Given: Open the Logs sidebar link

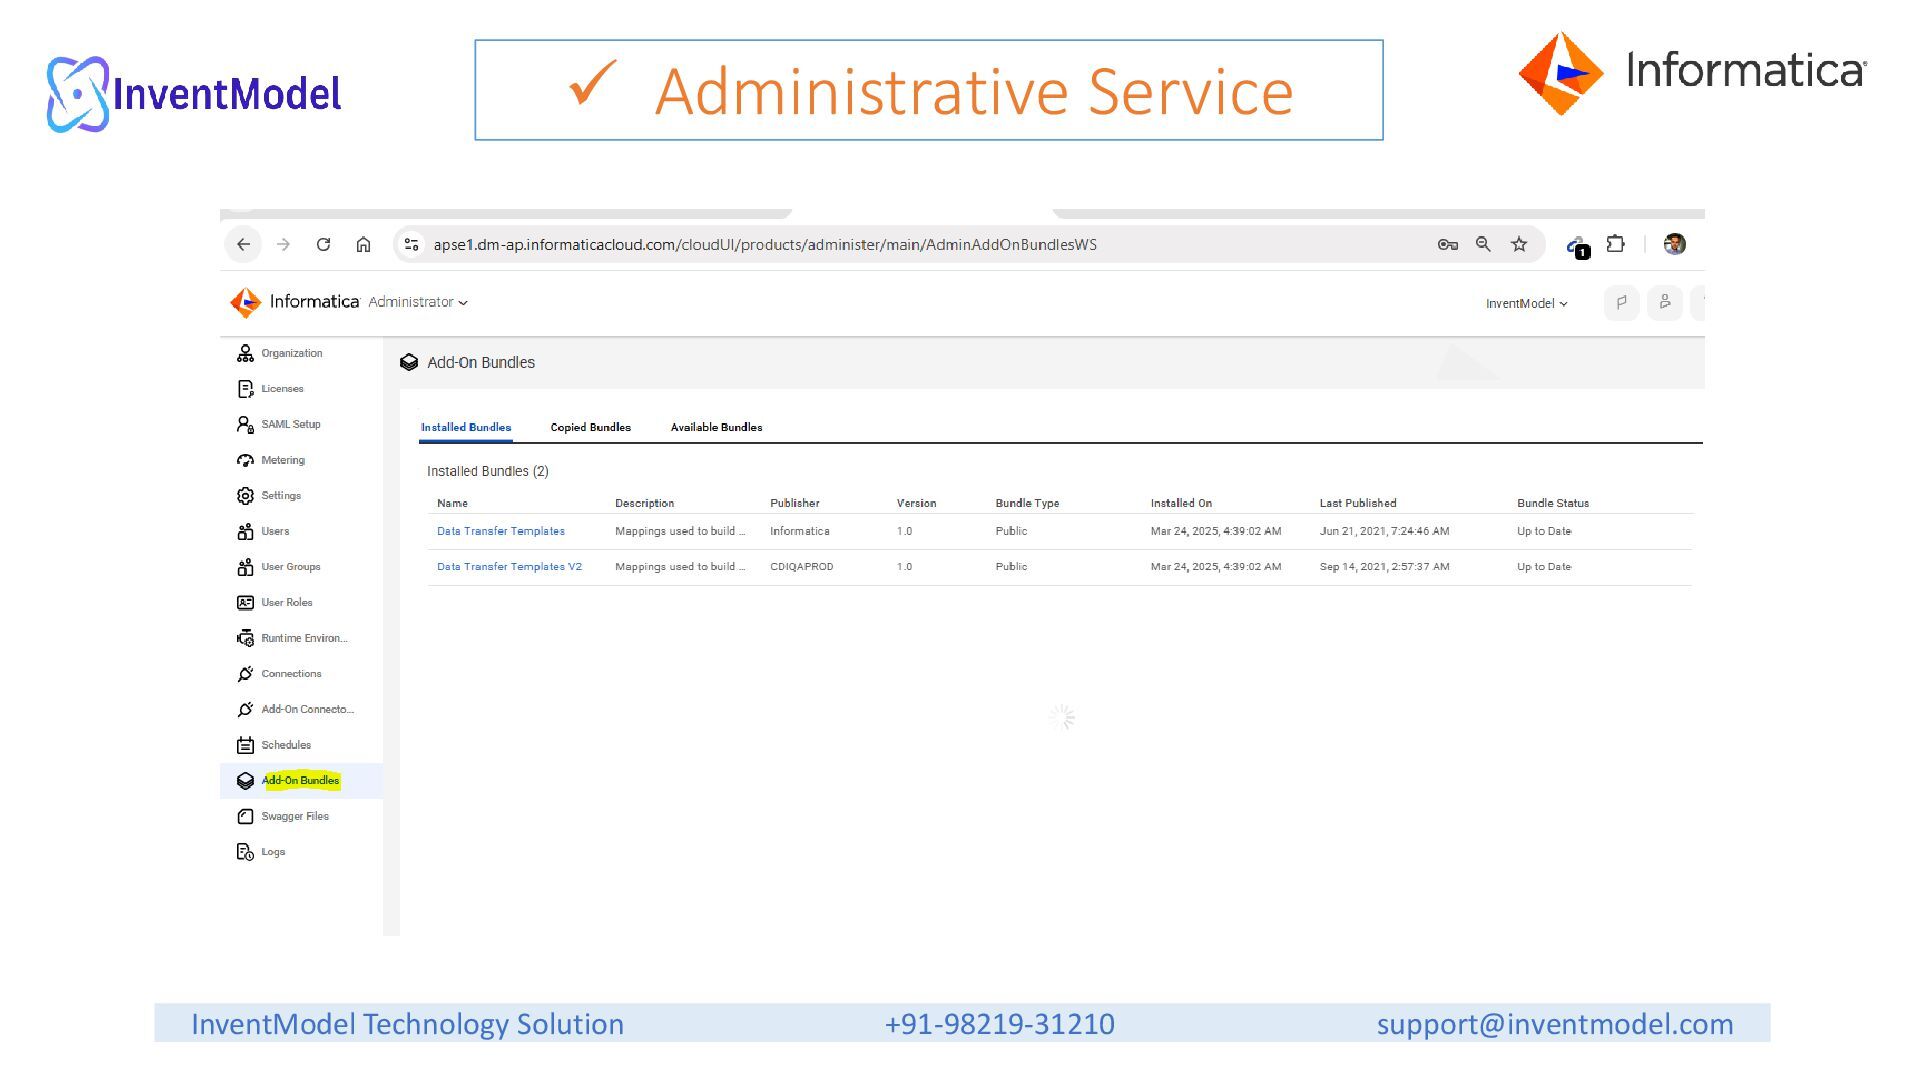Looking at the screenshot, I should point(273,852).
